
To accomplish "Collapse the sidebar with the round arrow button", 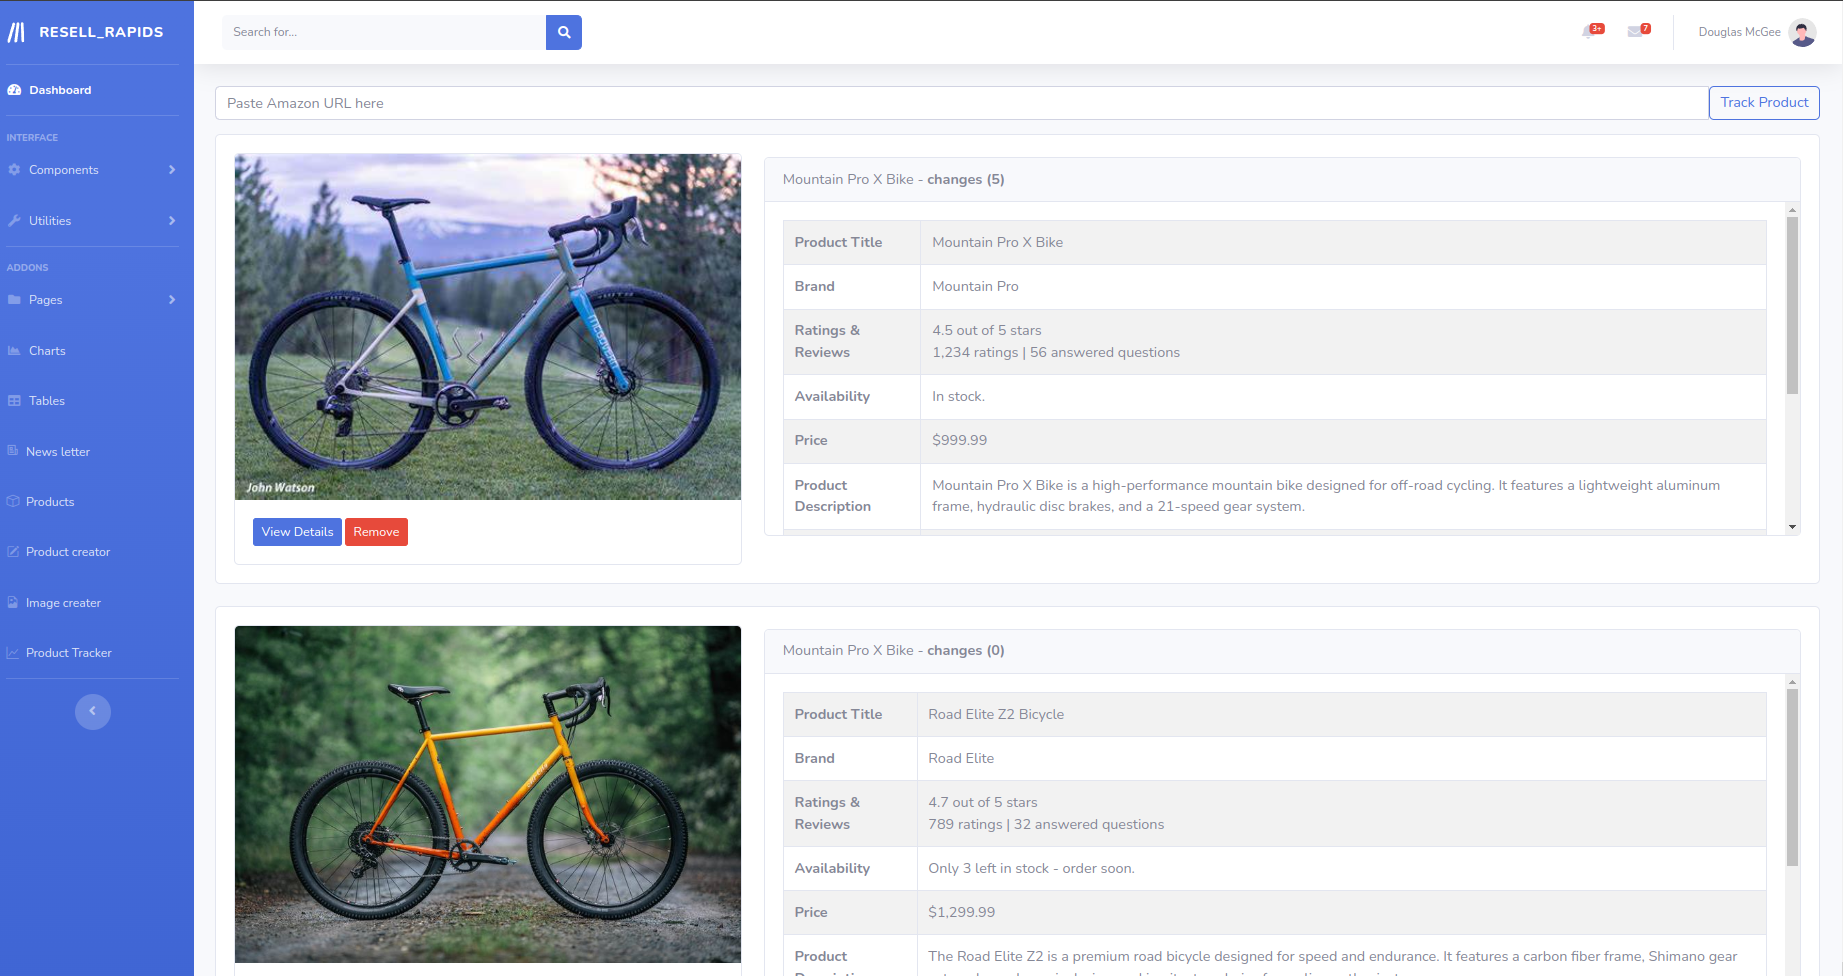I will 93,712.
